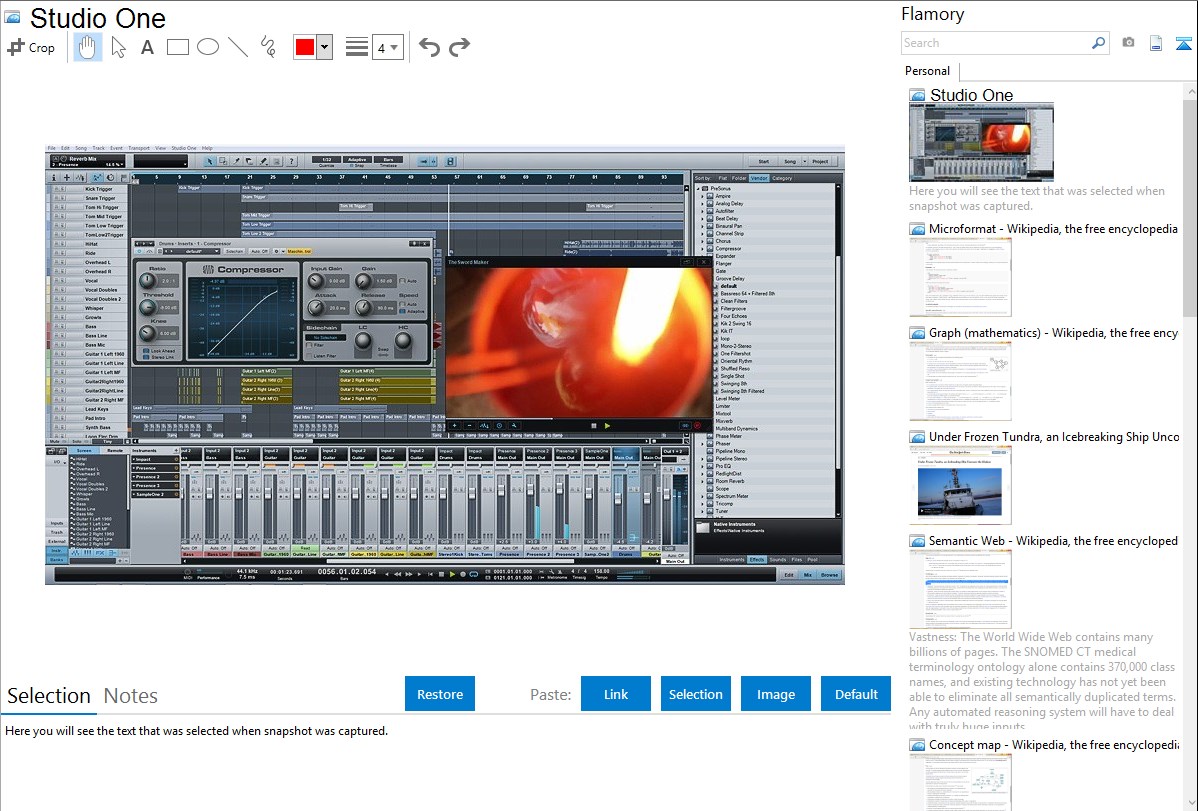Screen dimensions: 1198x811
Task: Activate the hand pan tool
Action: coord(88,47)
